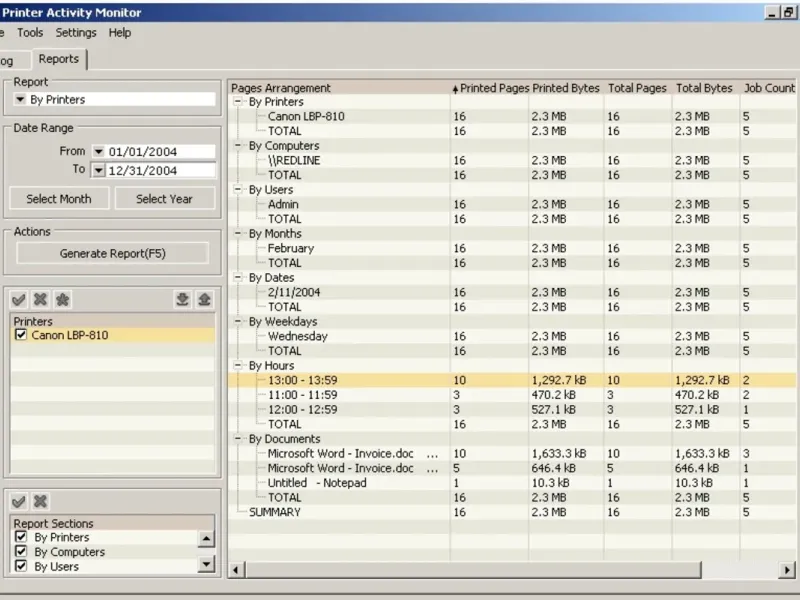800x600 pixels.
Task: Click the star icon above the Printers list
Action: pyautogui.click(x=62, y=299)
